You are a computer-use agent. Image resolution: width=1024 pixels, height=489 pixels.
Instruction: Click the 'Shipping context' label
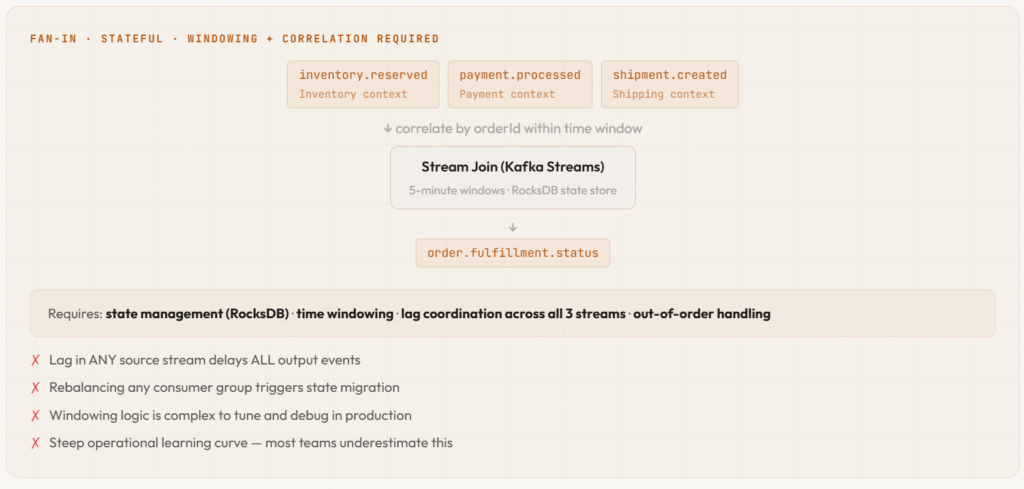tap(663, 95)
